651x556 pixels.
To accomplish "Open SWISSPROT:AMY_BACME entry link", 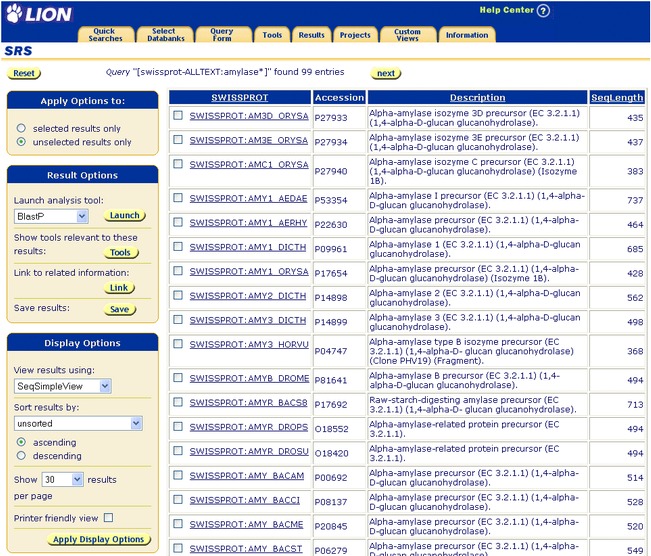I will pos(246,524).
